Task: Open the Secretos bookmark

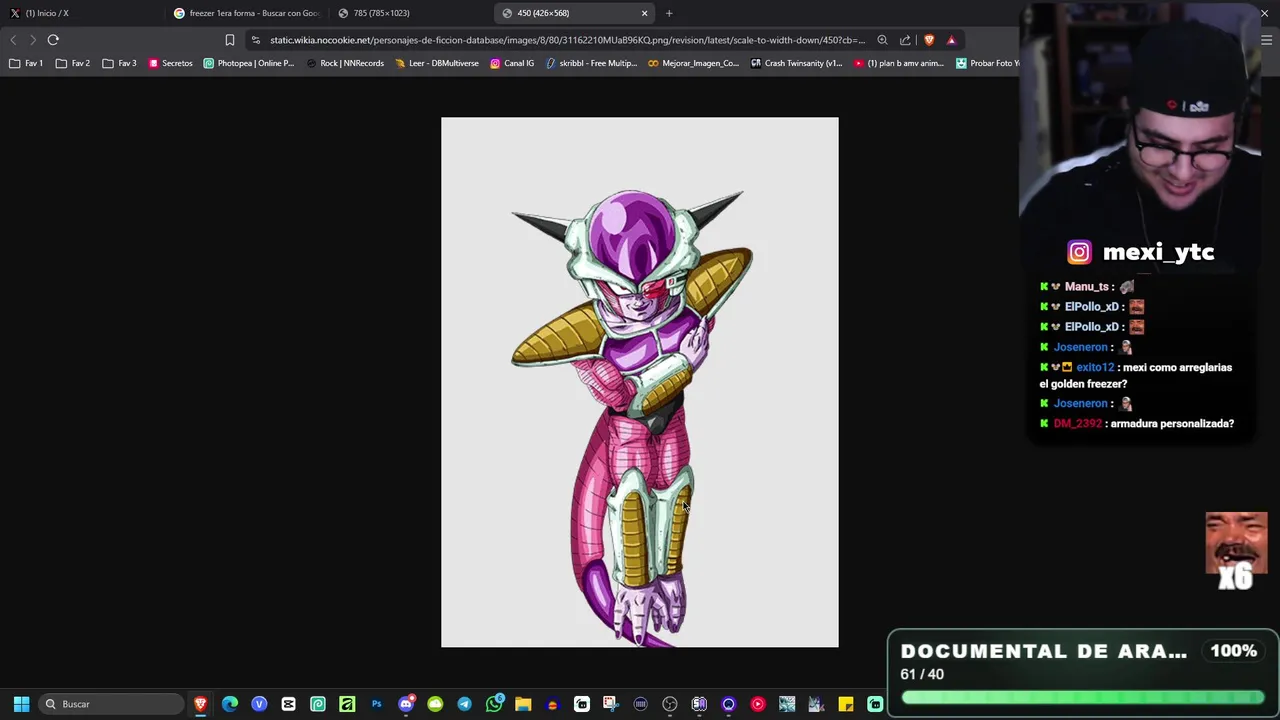Action: point(170,63)
